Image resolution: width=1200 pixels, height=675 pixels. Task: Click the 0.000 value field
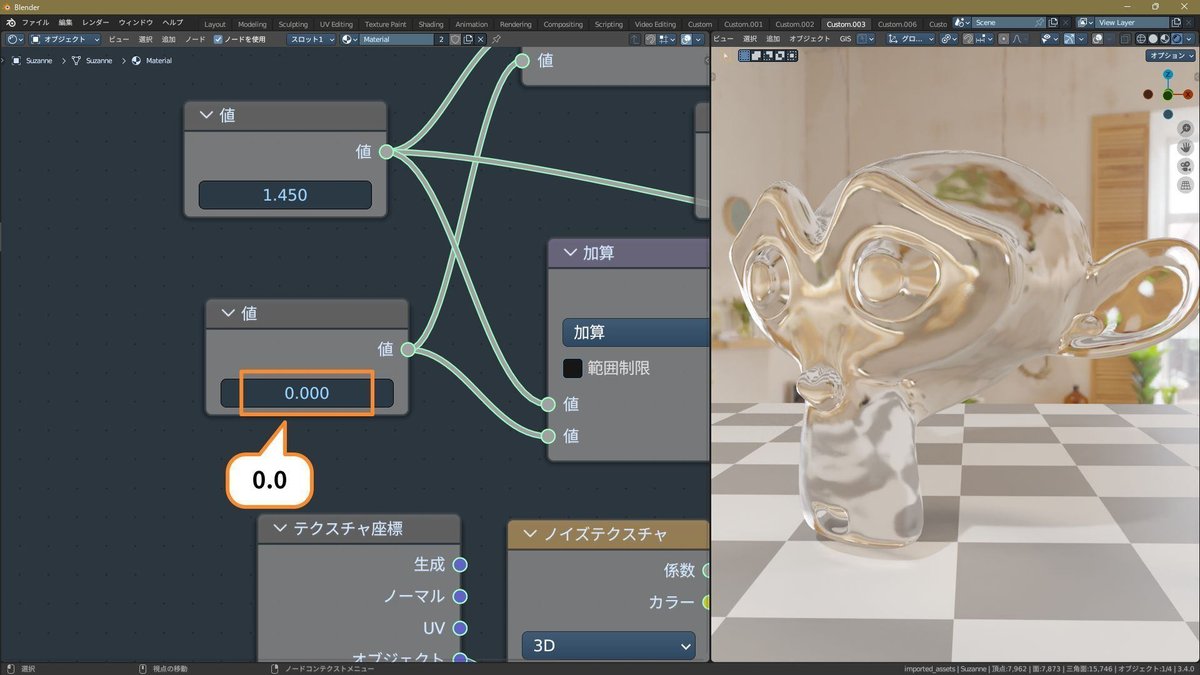(x=307, y=393)
